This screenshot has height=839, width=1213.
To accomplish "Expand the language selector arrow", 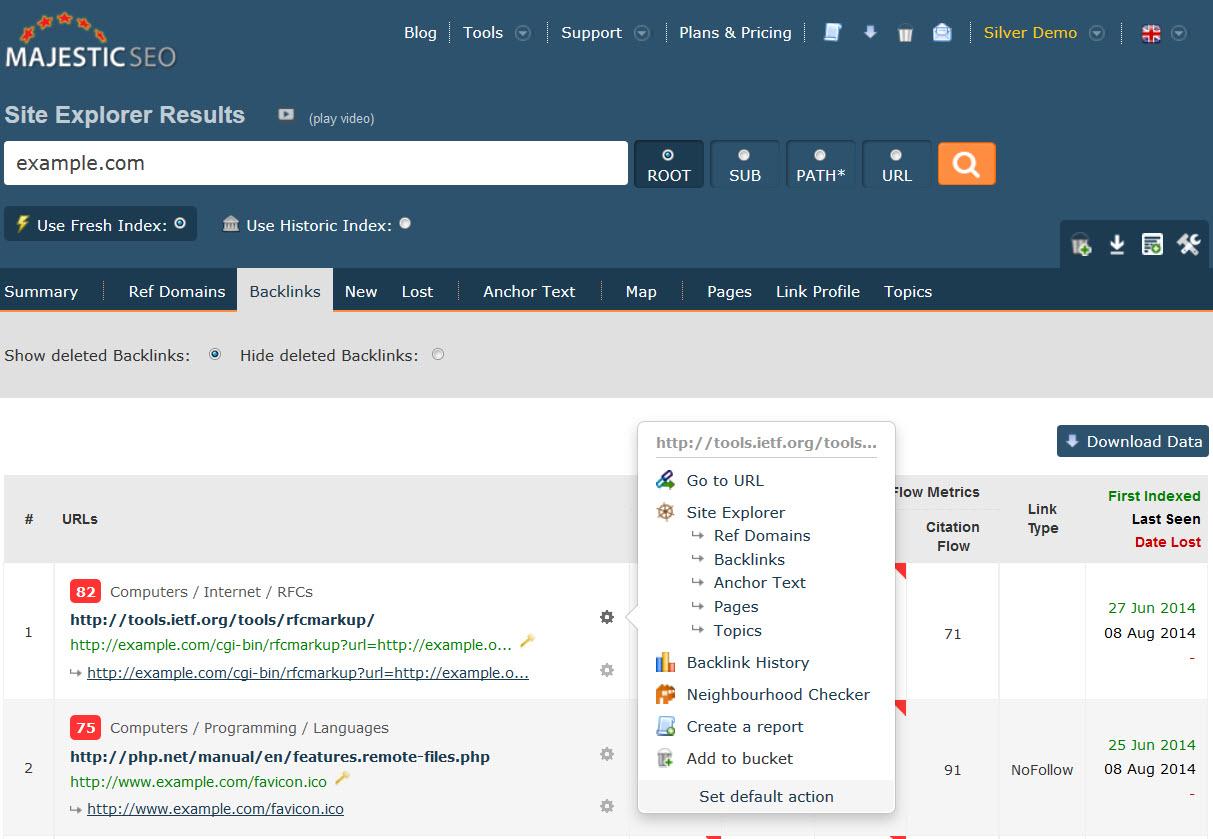I will [x=1179, y=33].
